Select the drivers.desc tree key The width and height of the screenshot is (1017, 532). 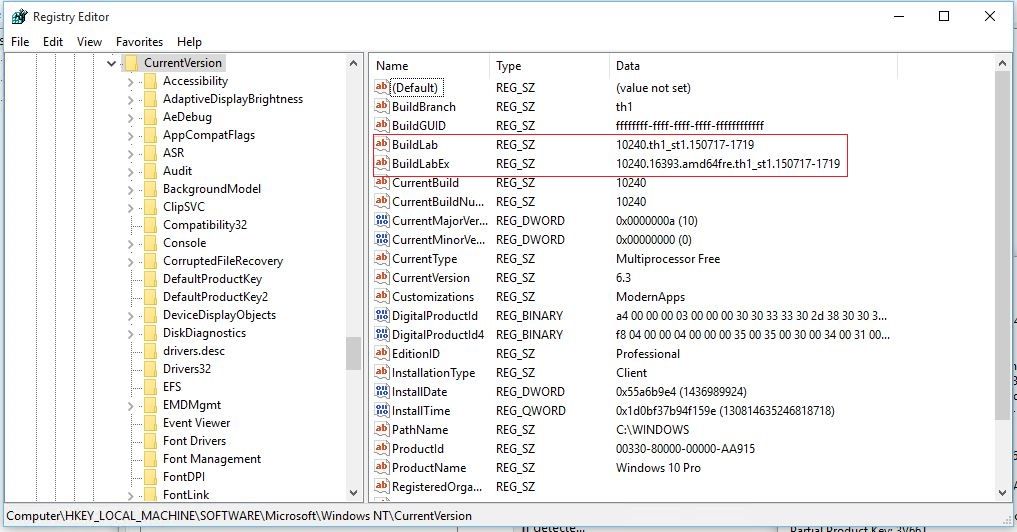tap(194, 351)
